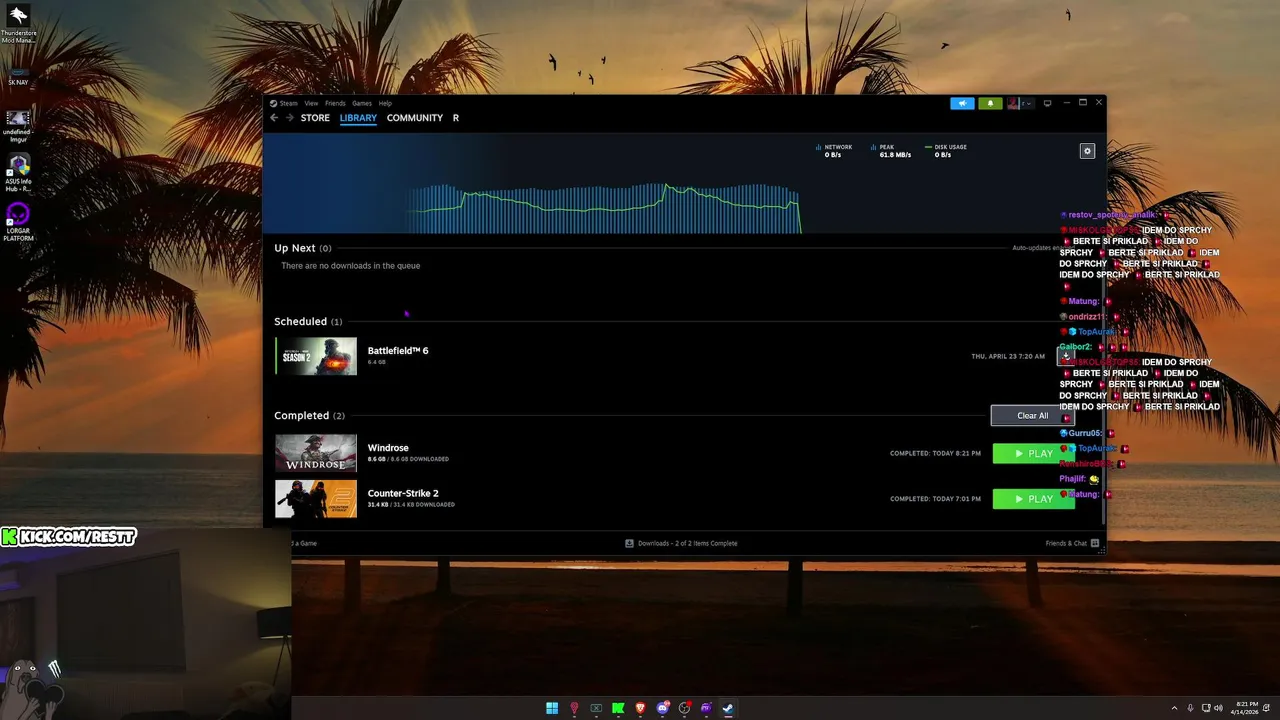Screen dimensions: 1280x720
Task: Show hidden system tray icons
Action: coord(1175,708)
